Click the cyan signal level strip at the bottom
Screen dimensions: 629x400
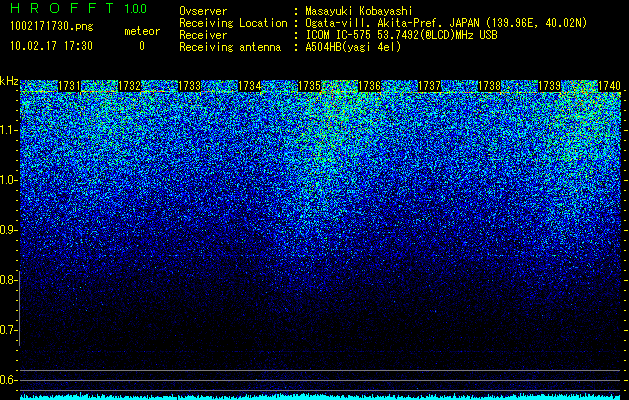coord(320,397)
